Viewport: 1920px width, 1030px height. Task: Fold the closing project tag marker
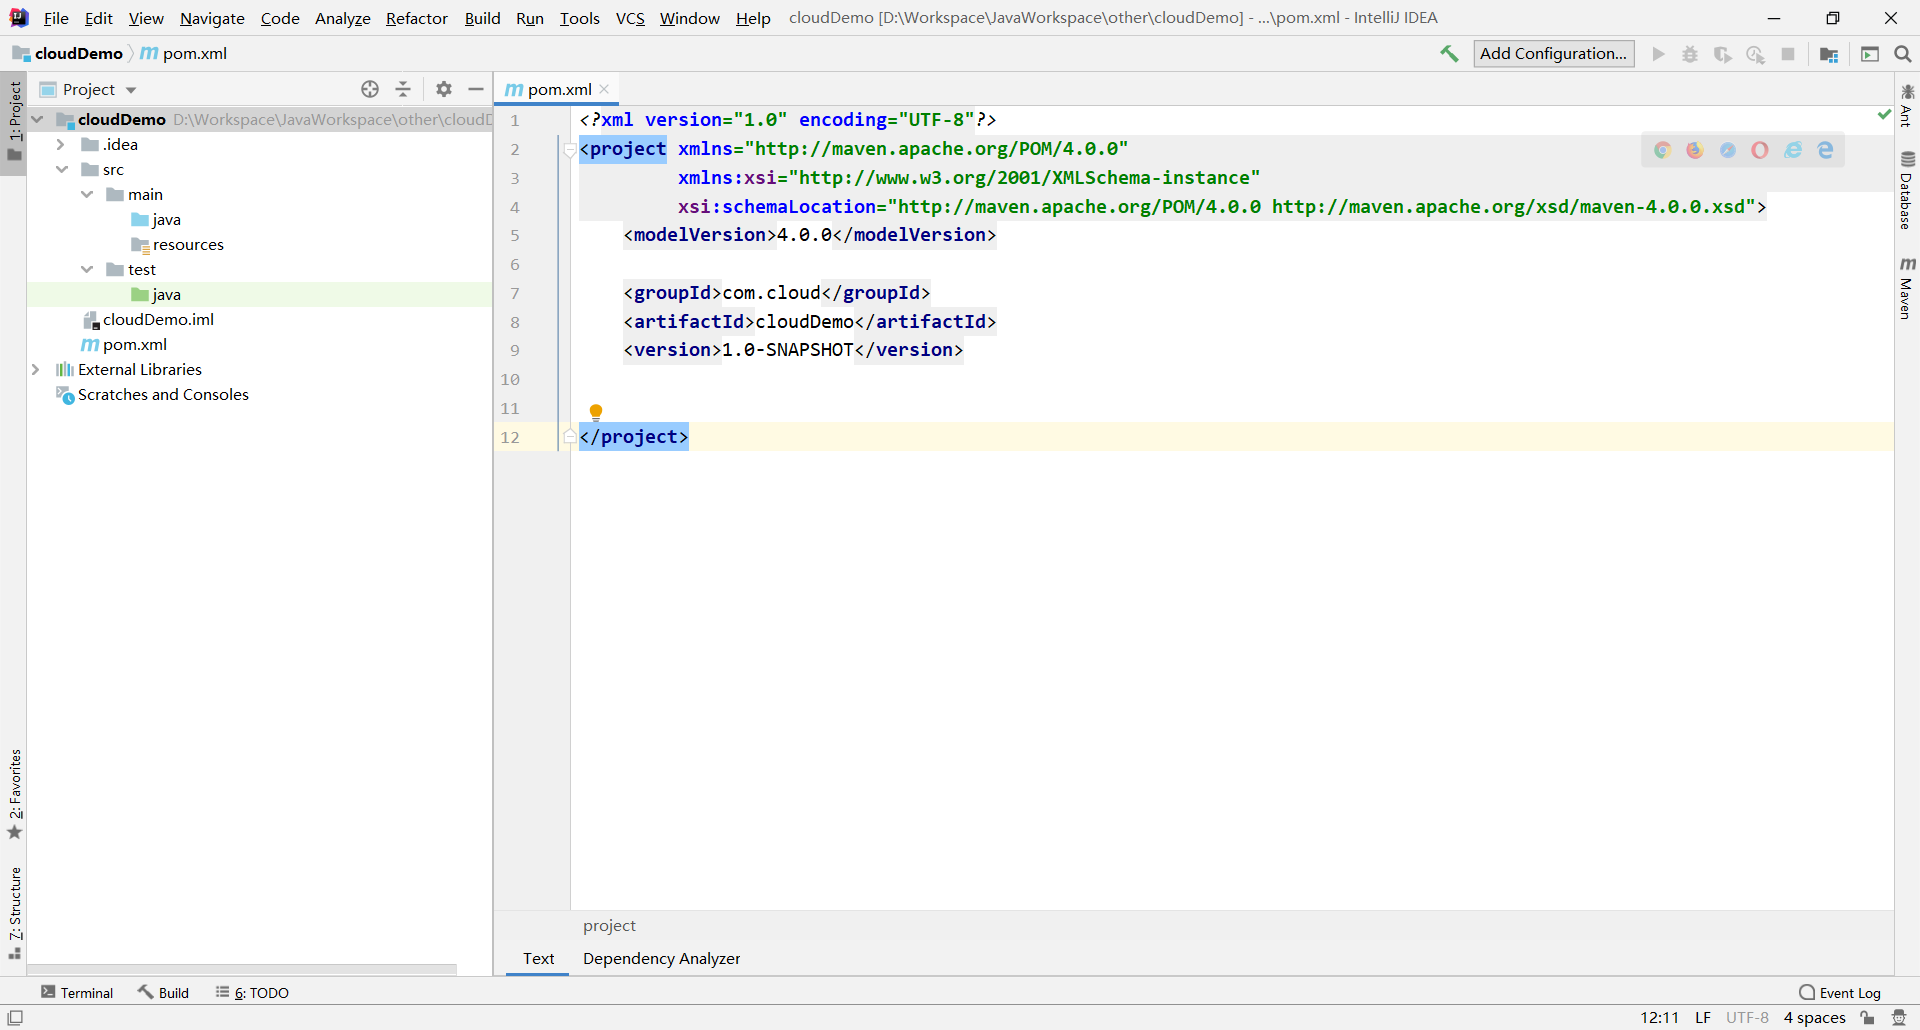[x=570, y=436]
